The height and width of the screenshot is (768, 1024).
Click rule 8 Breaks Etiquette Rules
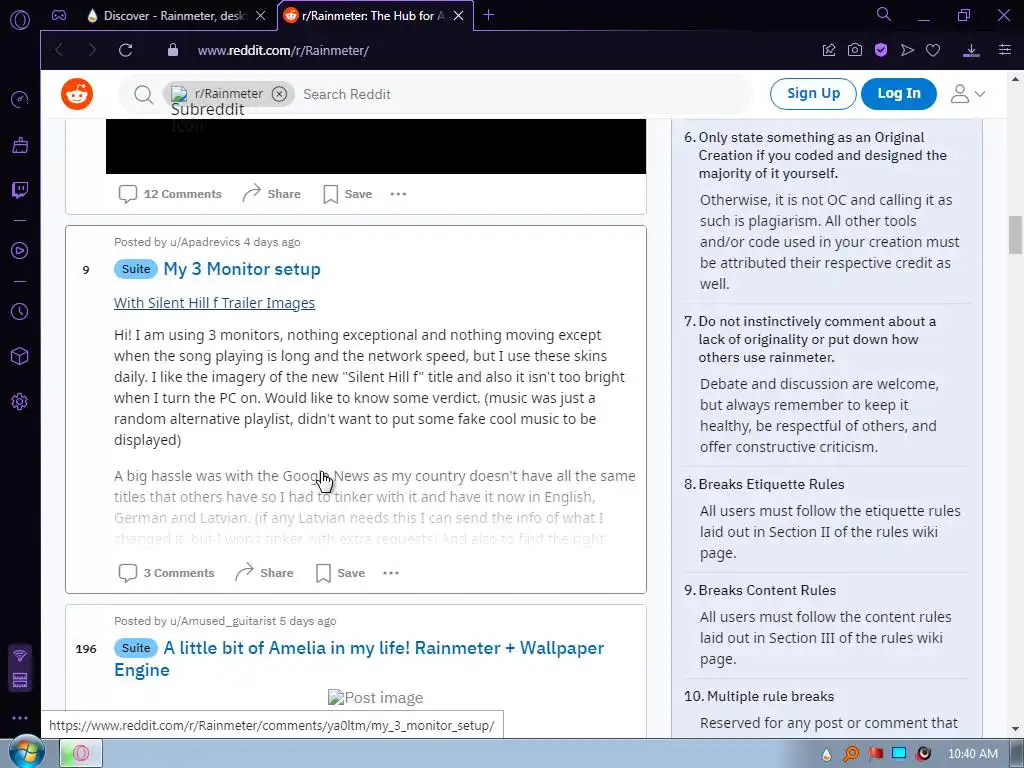pos(771,484)
